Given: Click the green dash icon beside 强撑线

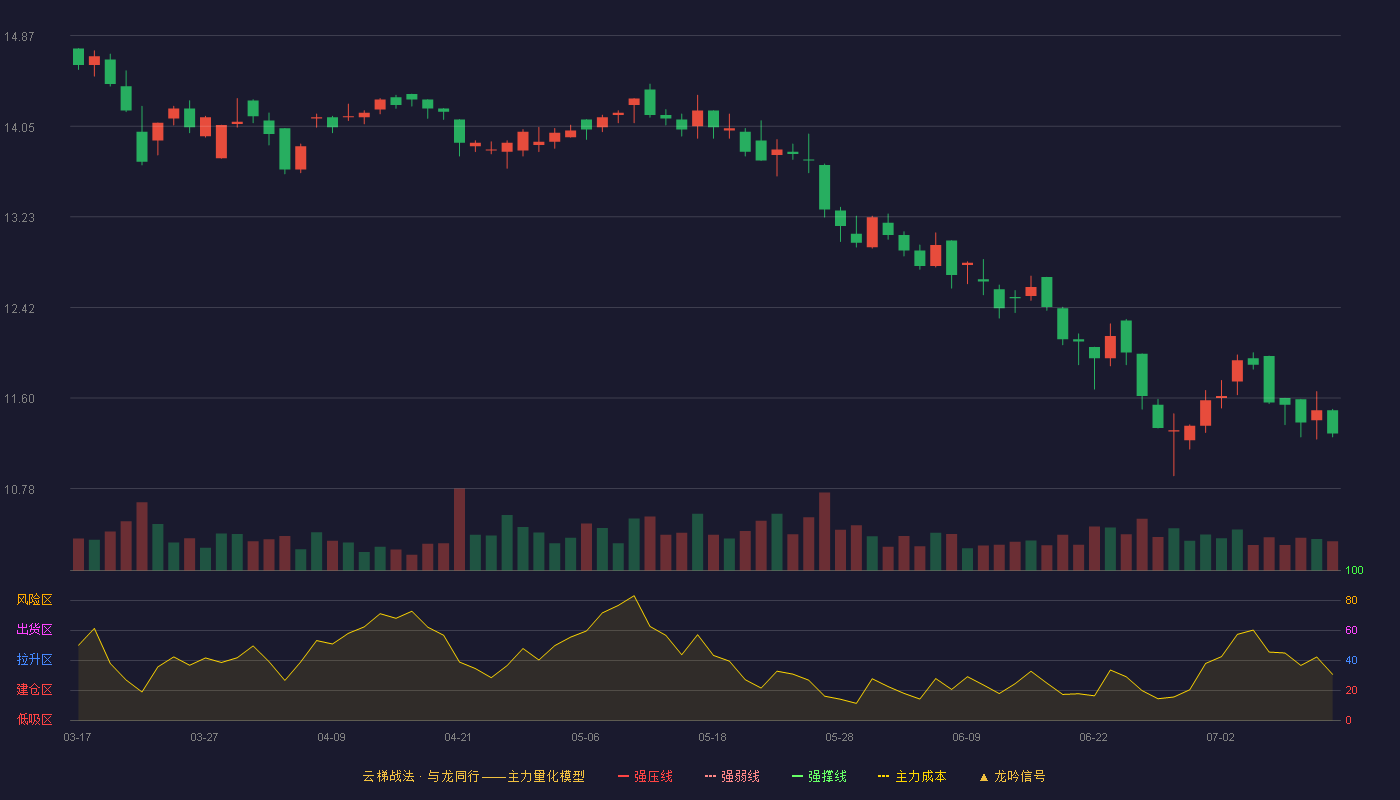Looking at the screenshot, I should pyautogui.click(x=797, y=776).
